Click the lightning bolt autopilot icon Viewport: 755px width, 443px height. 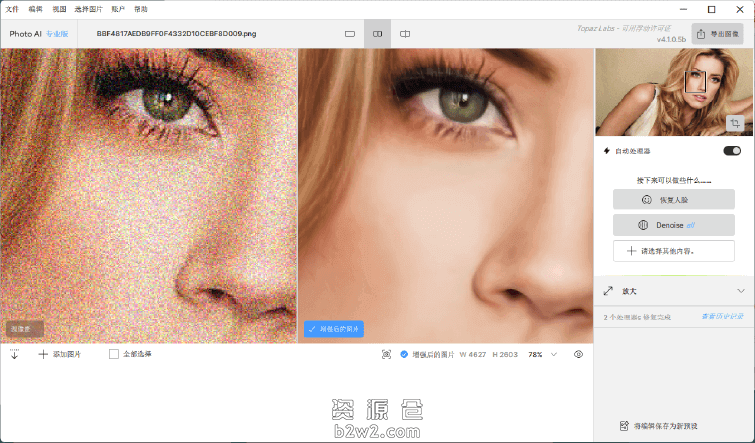(x=606, y=151)
